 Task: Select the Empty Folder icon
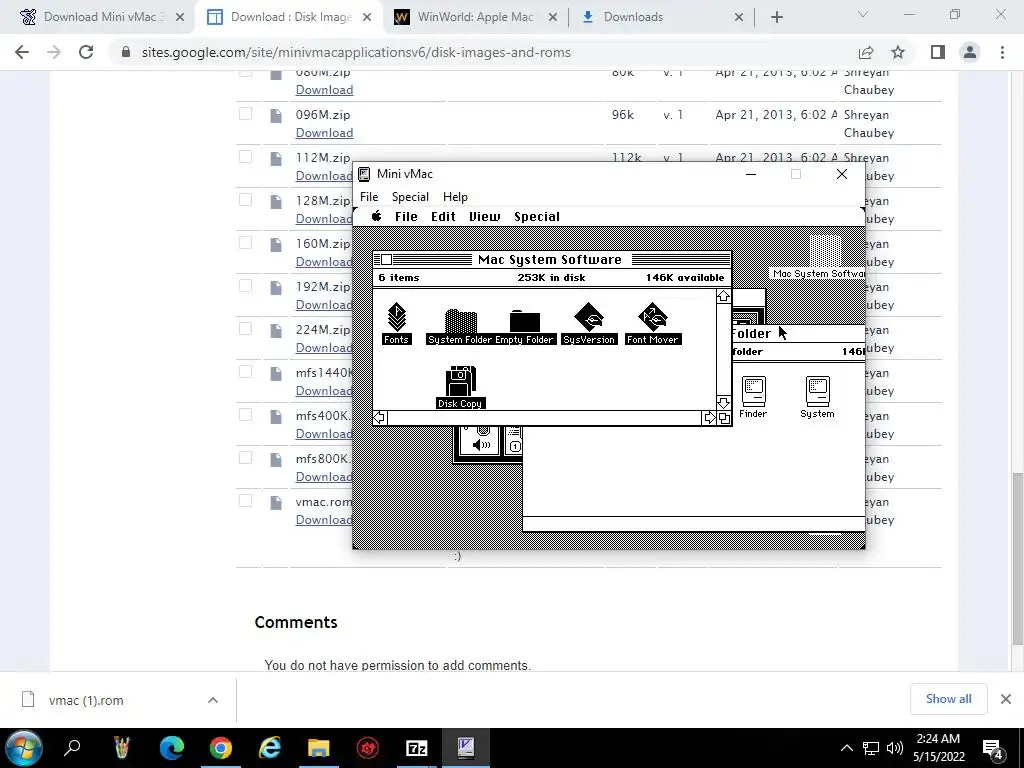coord(524,321)
